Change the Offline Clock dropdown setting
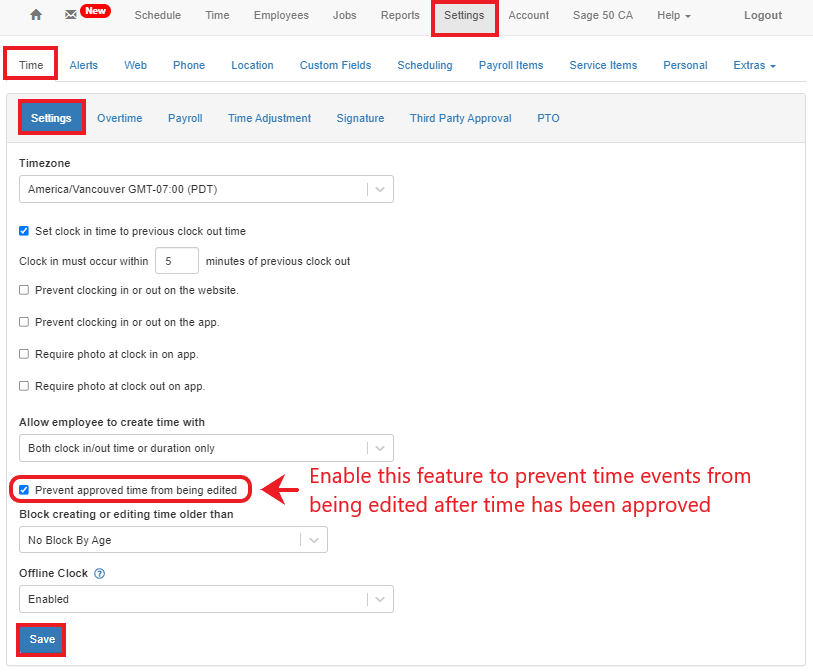 [x=379, y=599]
